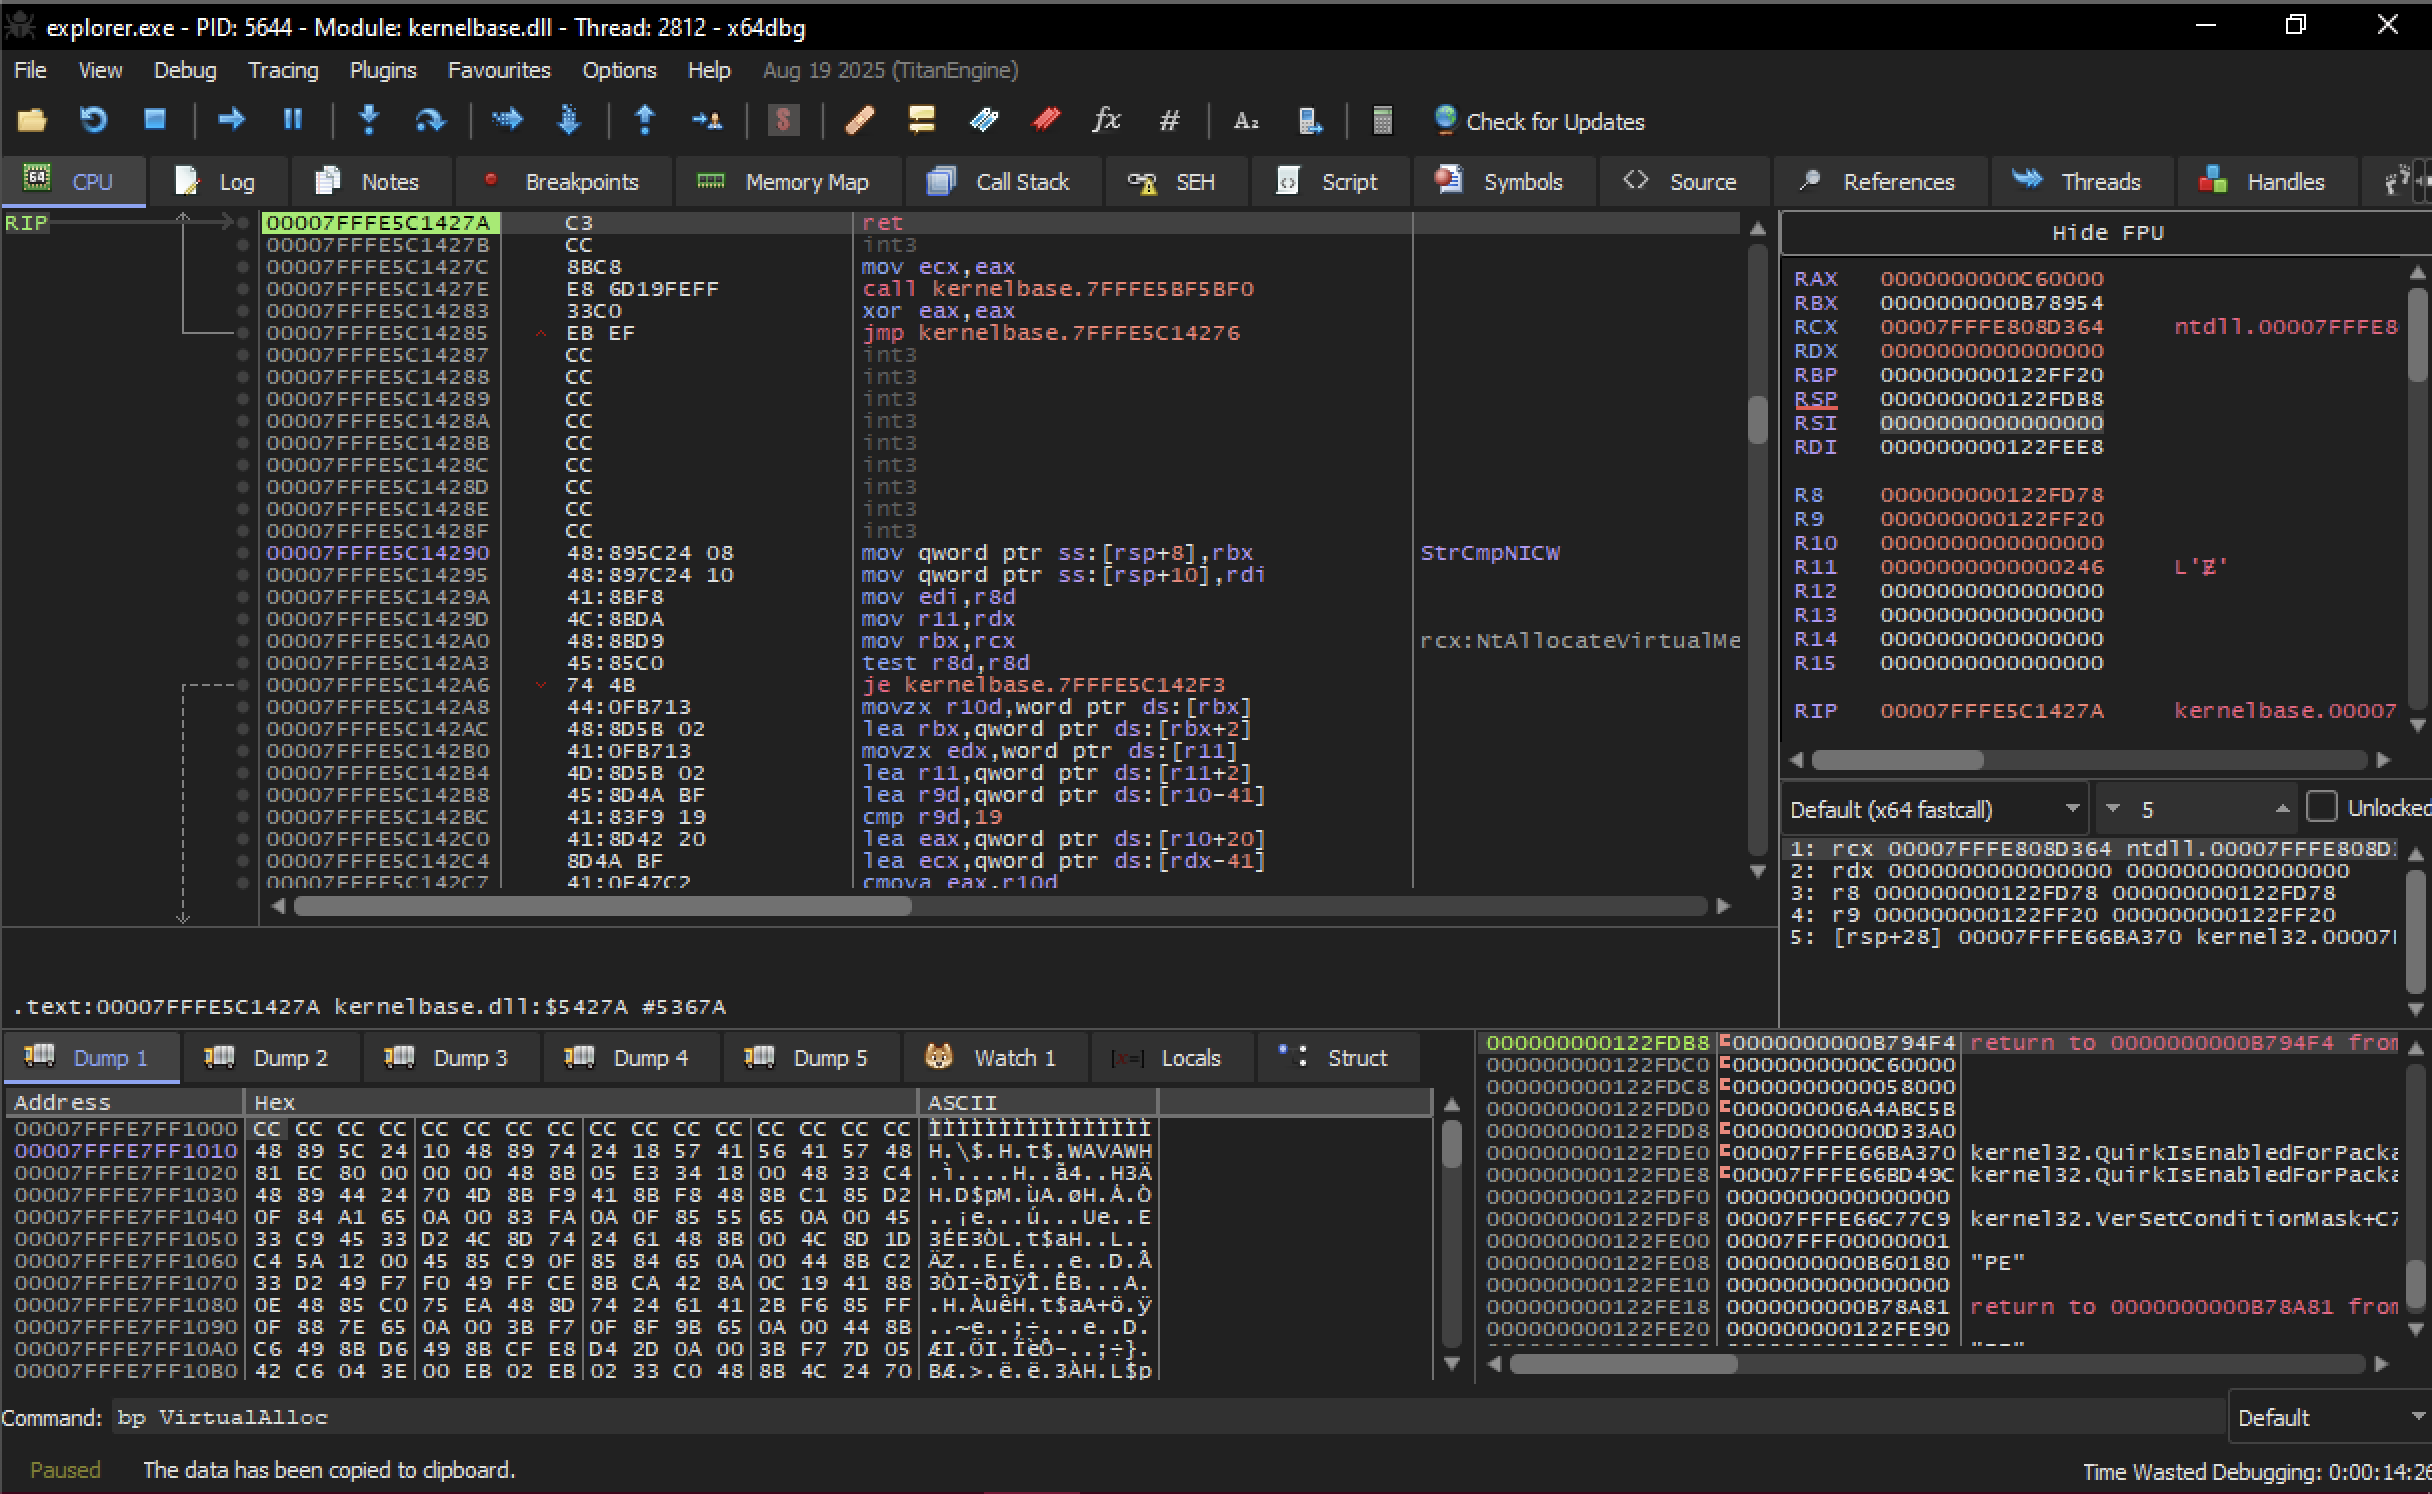Toggle the Unlocked checkbox
The height and width of the screenshot is (1494, 2432).
click(x=2321, y=808)
